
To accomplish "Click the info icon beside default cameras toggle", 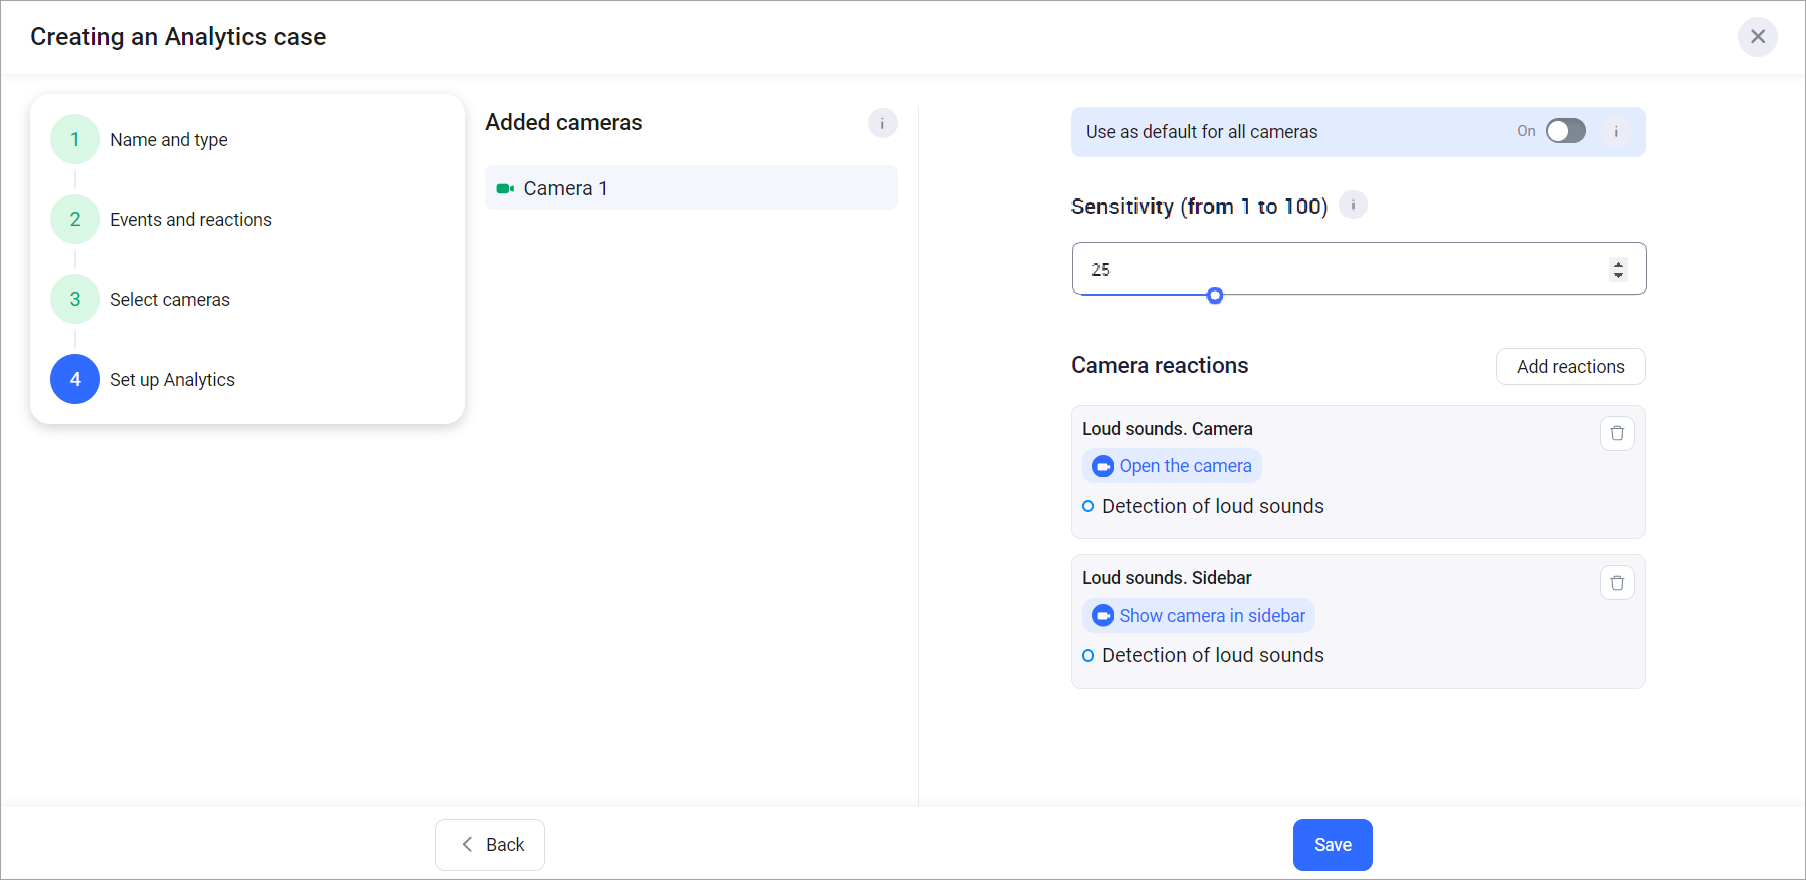I will [x=1616, y=131].
